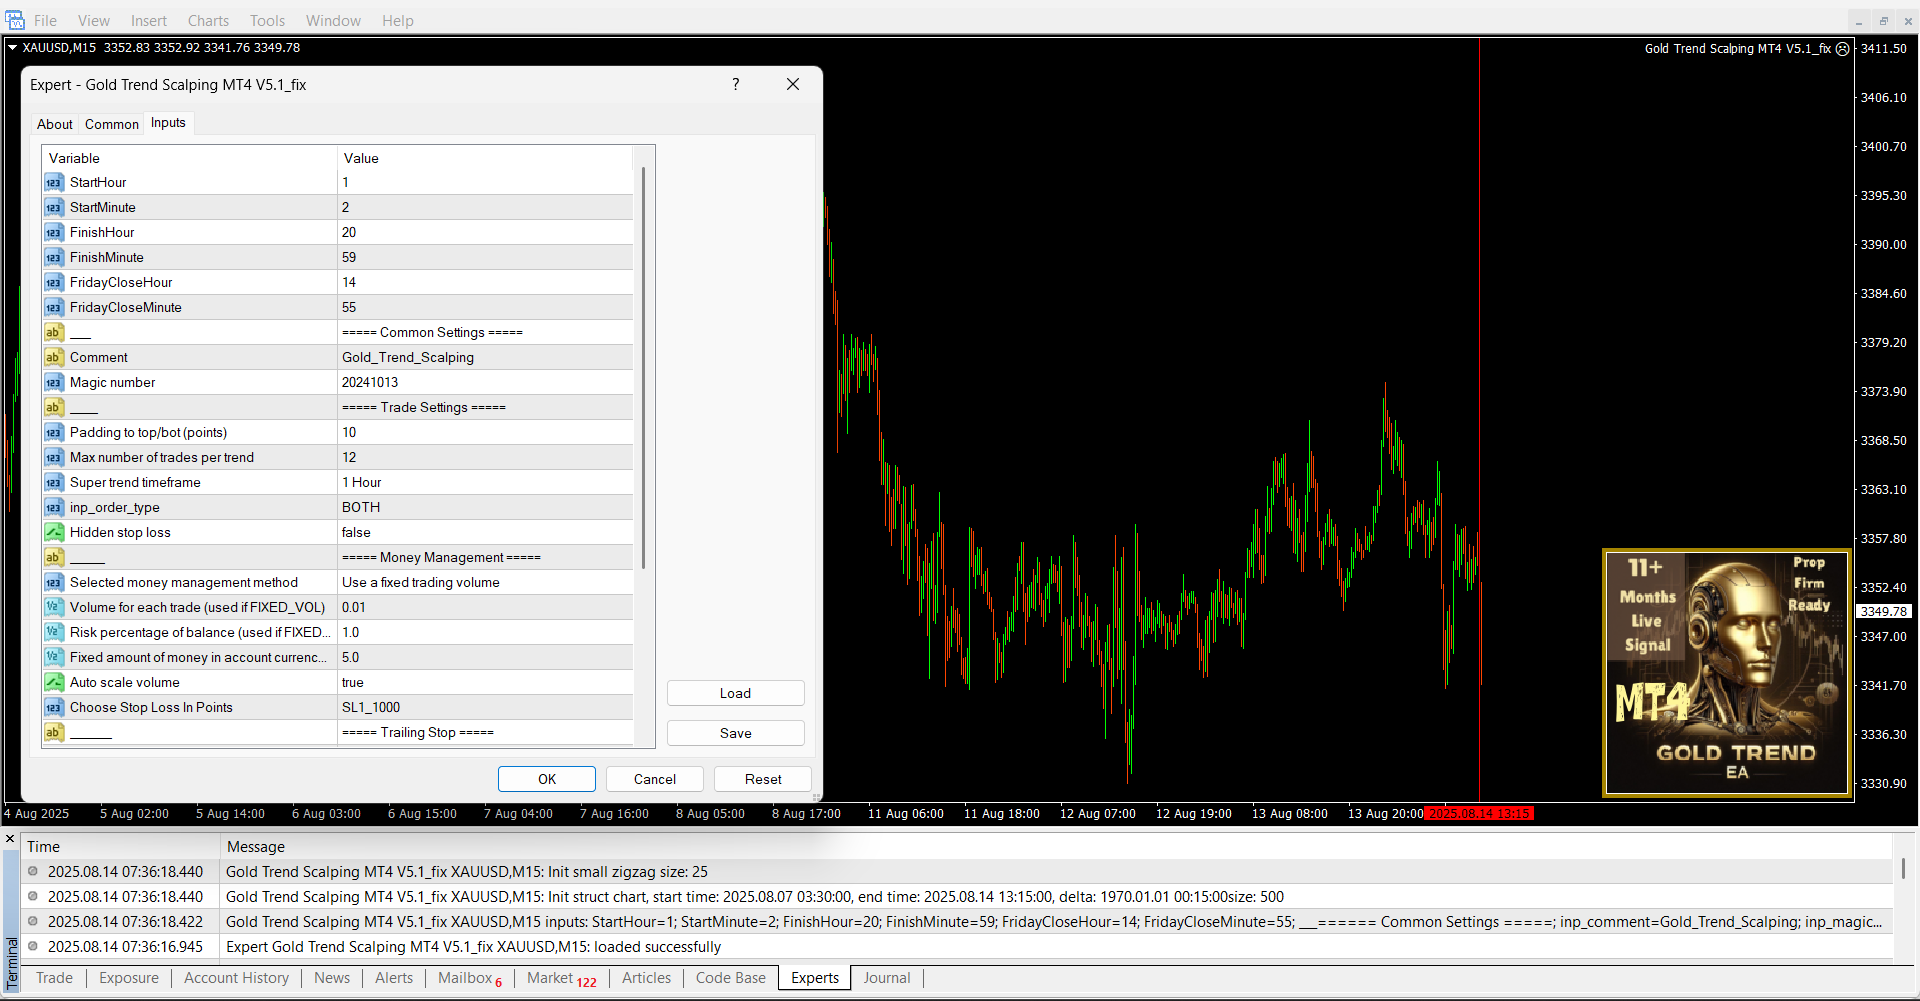Click the MetaTrader application icon in menu bar
The width and height of the screenshot is (1920, 1001).
pos(15,20)
